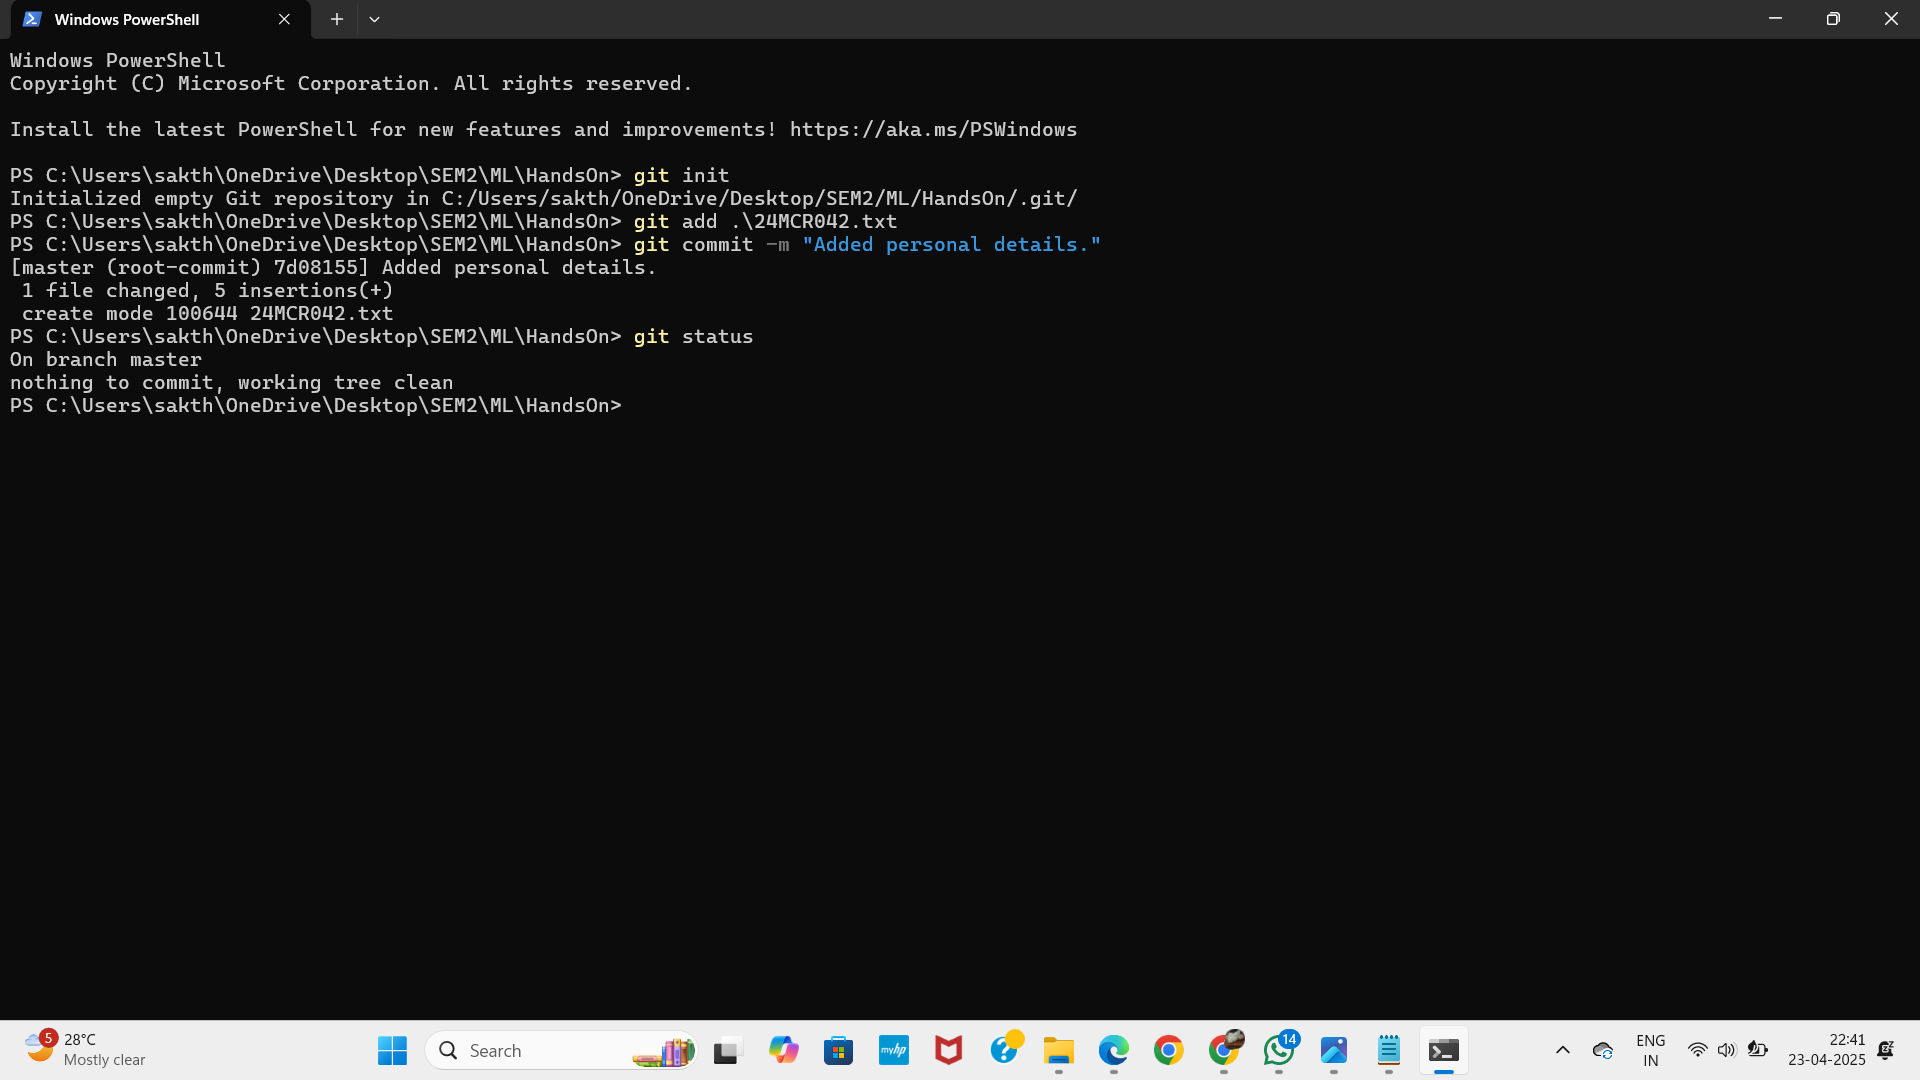Open the Chrome profile window with avatar badge

tap(1224, 1050)
